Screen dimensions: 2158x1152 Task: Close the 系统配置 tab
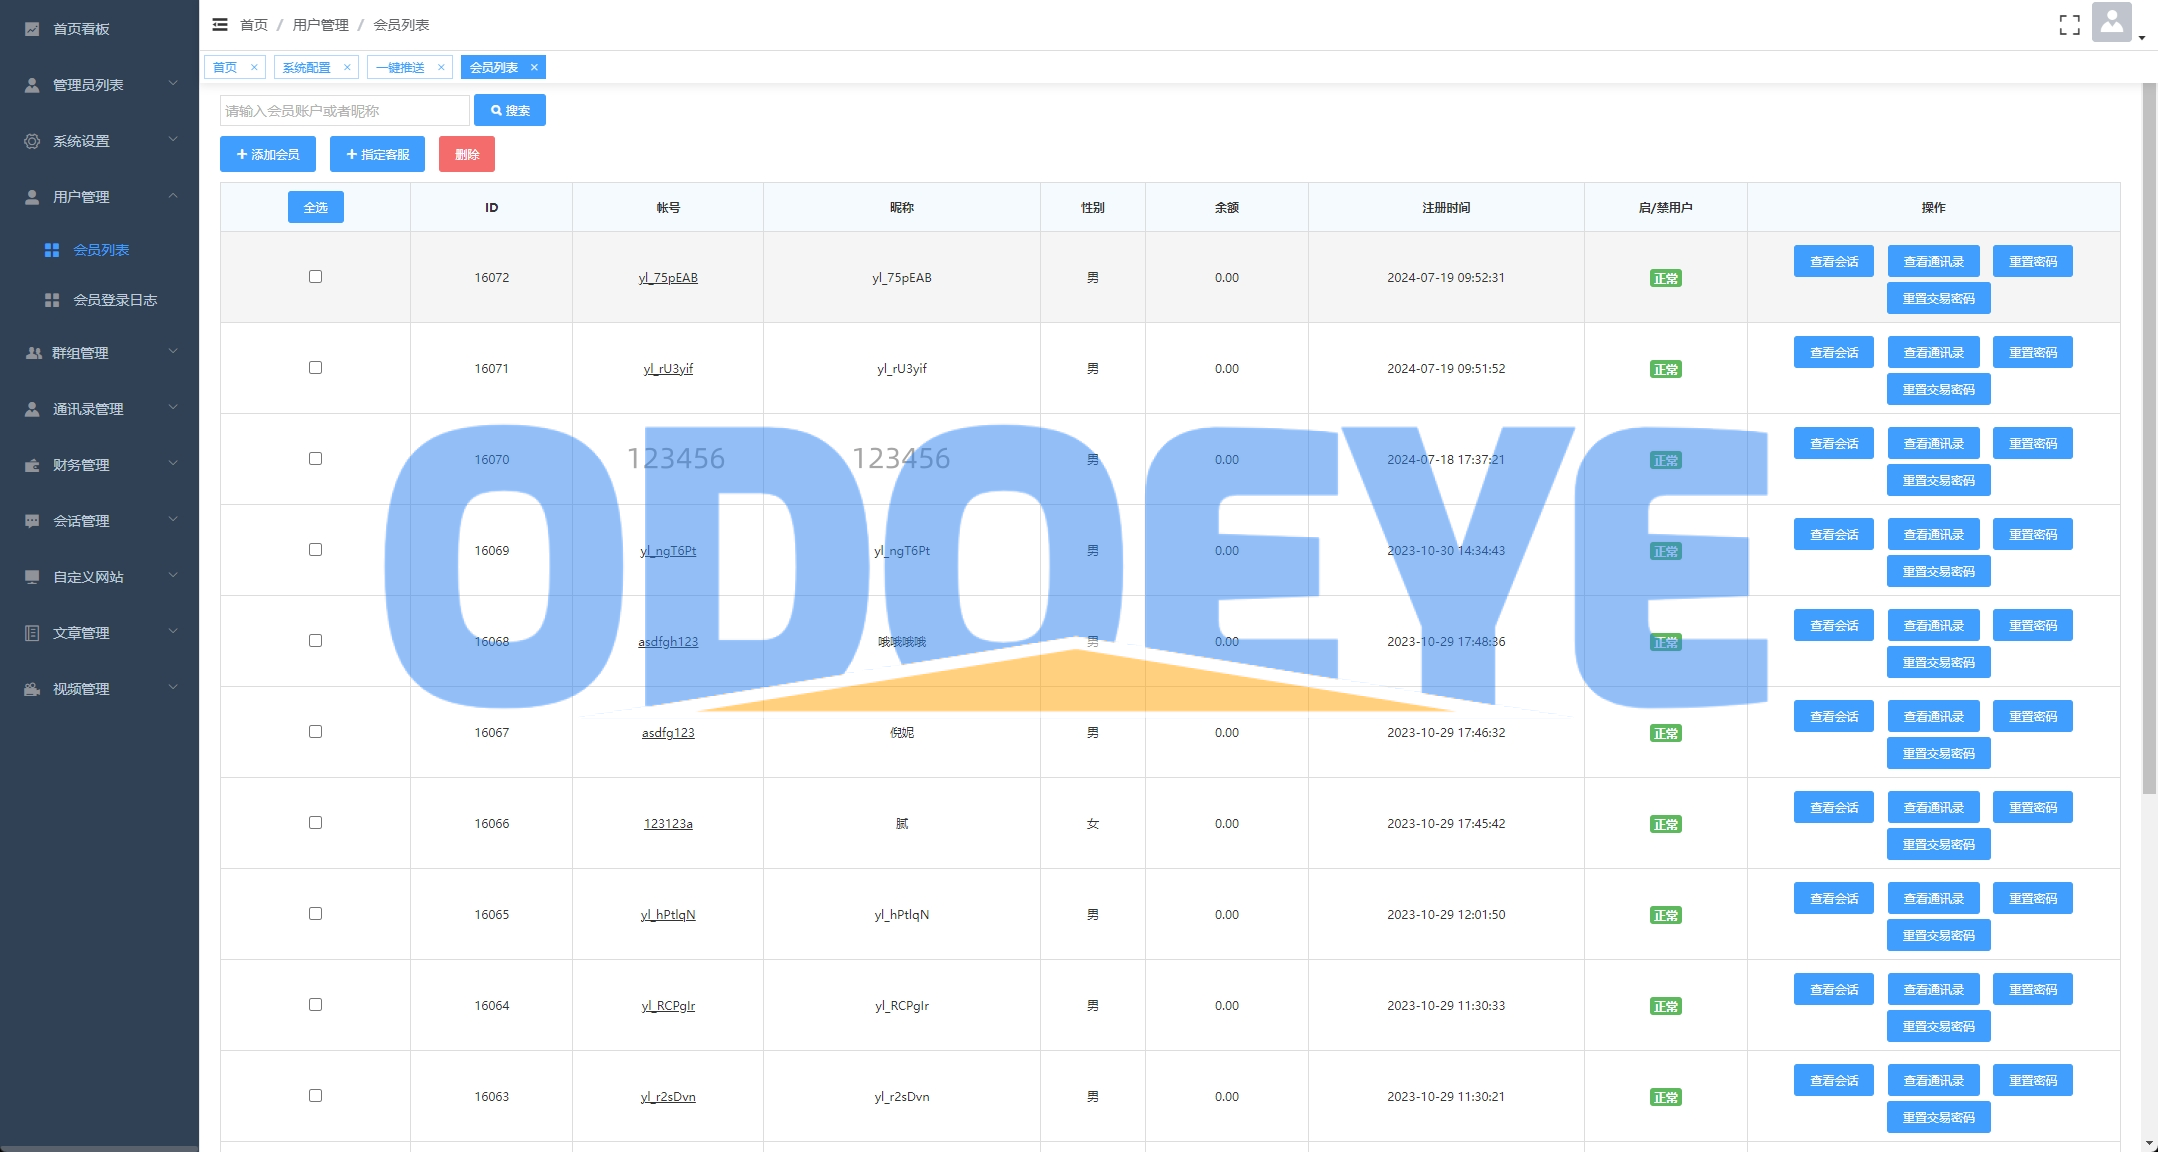click(347, 67)
